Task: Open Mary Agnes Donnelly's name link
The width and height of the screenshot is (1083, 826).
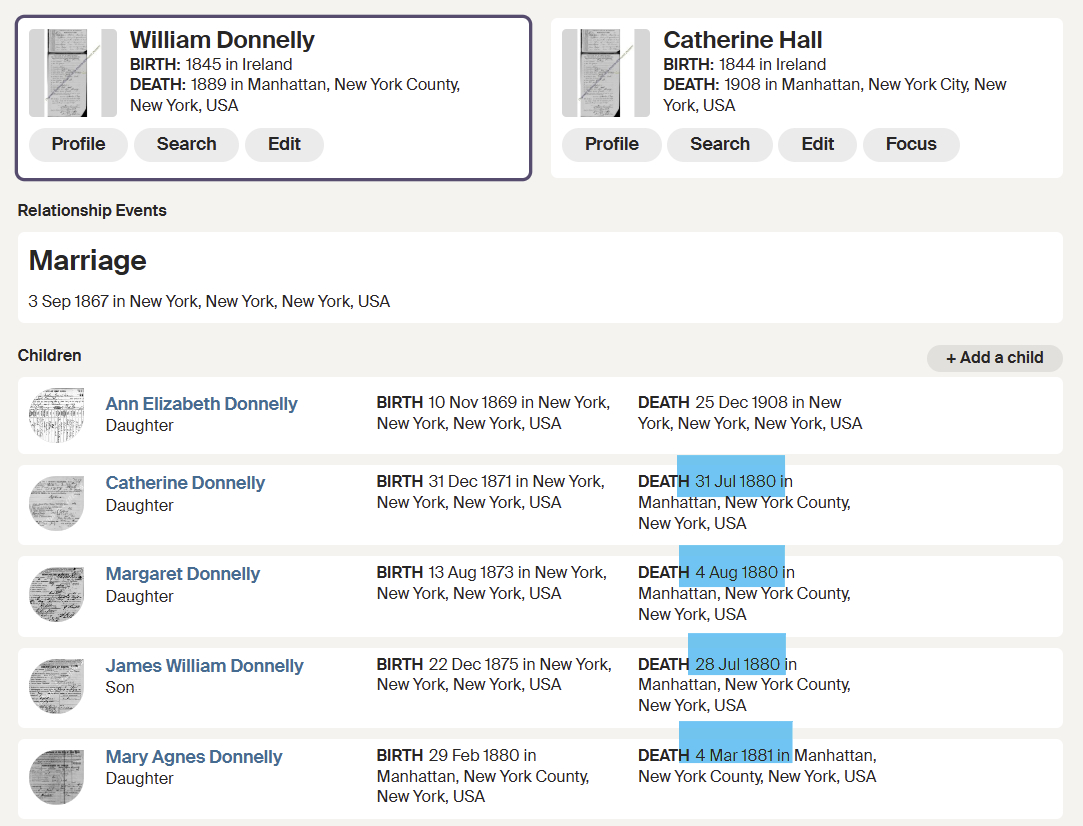Action: [x=194, y=757]
